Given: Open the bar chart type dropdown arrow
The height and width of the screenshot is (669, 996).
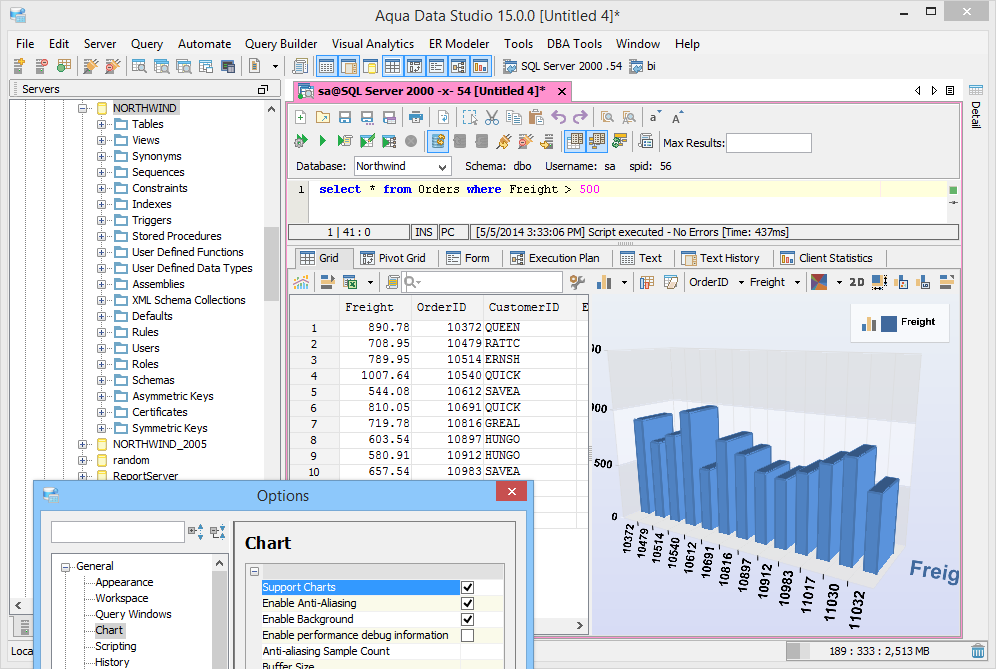Looking at the screenshot, I should pyautogui.click(x=624, y=282).
